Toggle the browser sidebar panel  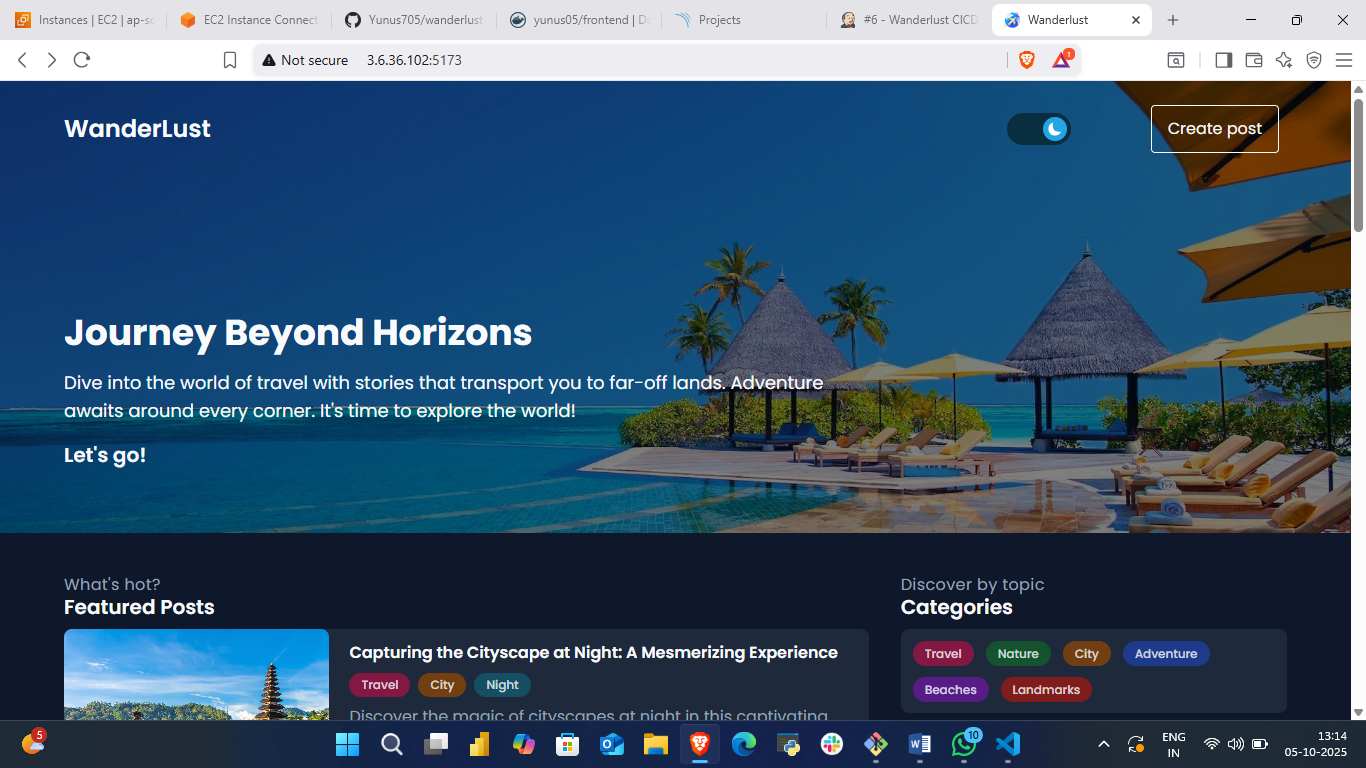(x=1223, y=60)
